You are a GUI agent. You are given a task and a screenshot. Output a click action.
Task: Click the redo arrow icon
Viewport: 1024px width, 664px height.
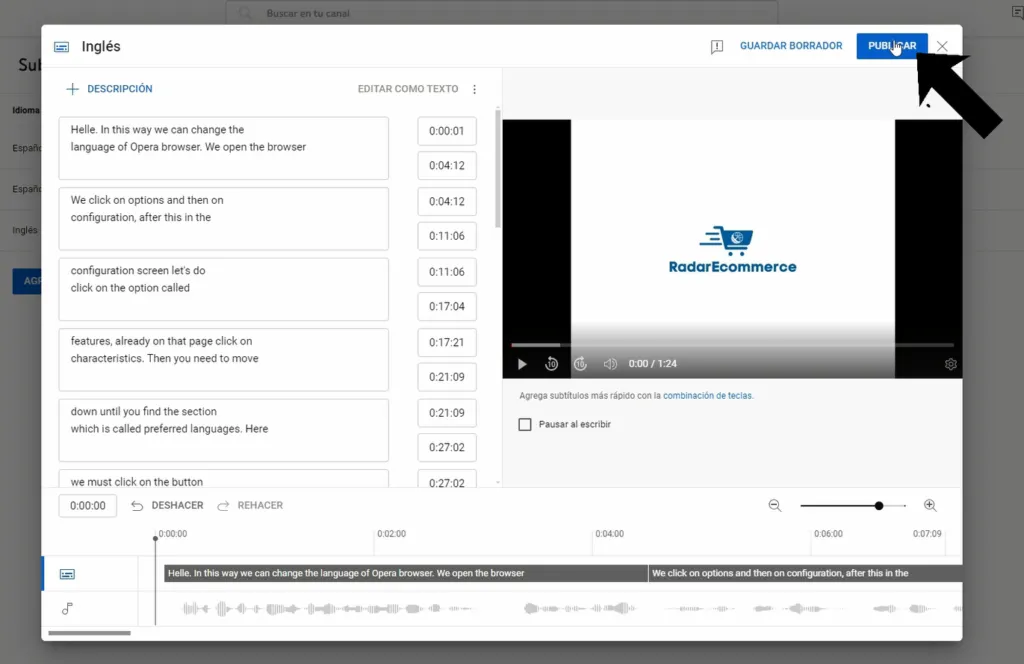pyautogui.click(x=223, y=506)
